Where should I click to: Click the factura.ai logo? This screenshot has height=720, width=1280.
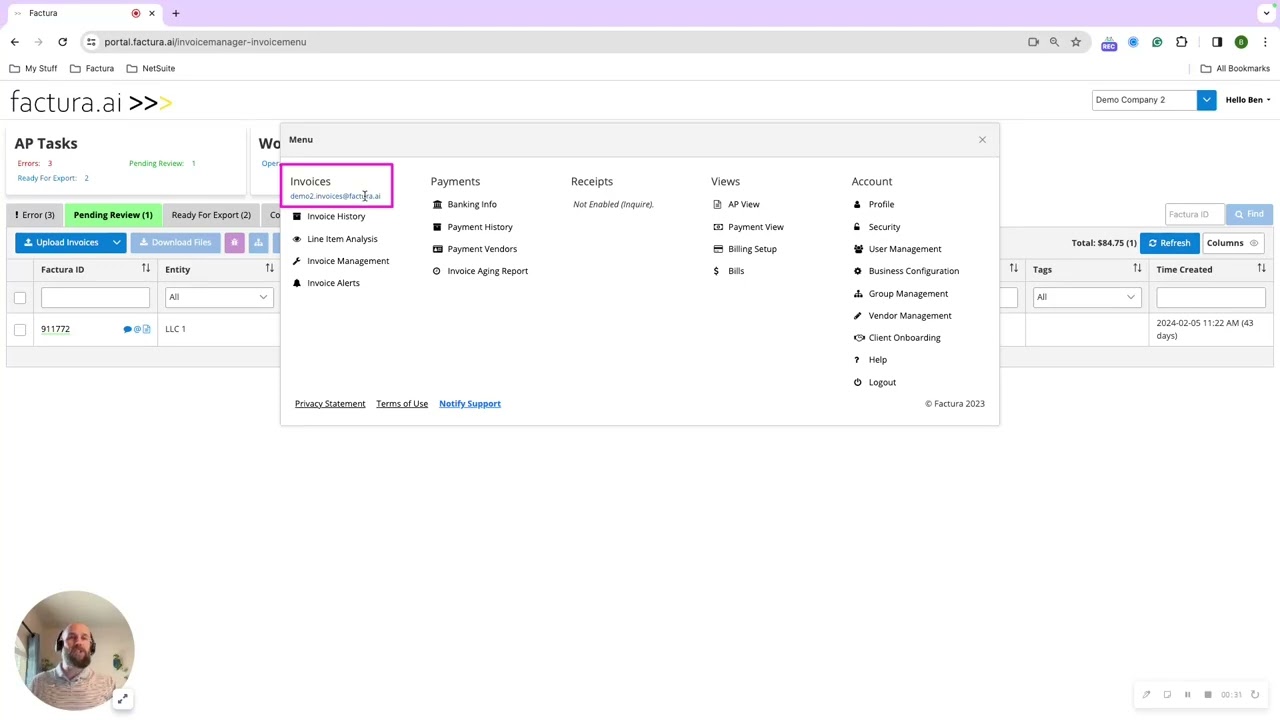pyautogui.click(x=91, y=102)
